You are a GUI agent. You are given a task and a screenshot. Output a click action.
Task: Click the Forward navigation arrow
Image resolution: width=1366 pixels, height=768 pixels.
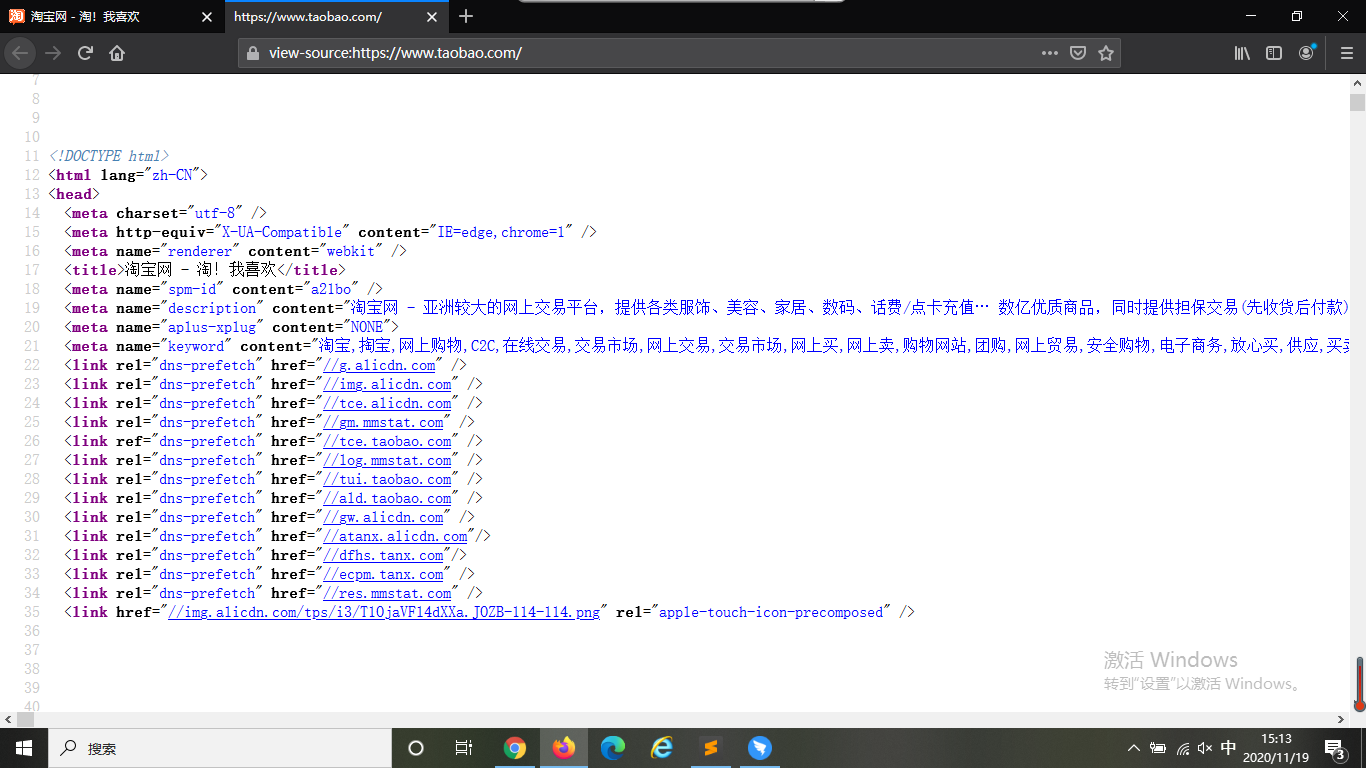(x=53, y=53)
